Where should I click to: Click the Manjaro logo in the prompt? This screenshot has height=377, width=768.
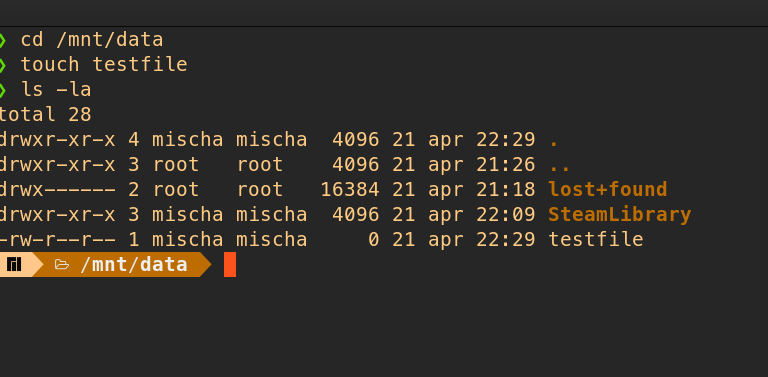pyautogui.click(x=14, y=265)
